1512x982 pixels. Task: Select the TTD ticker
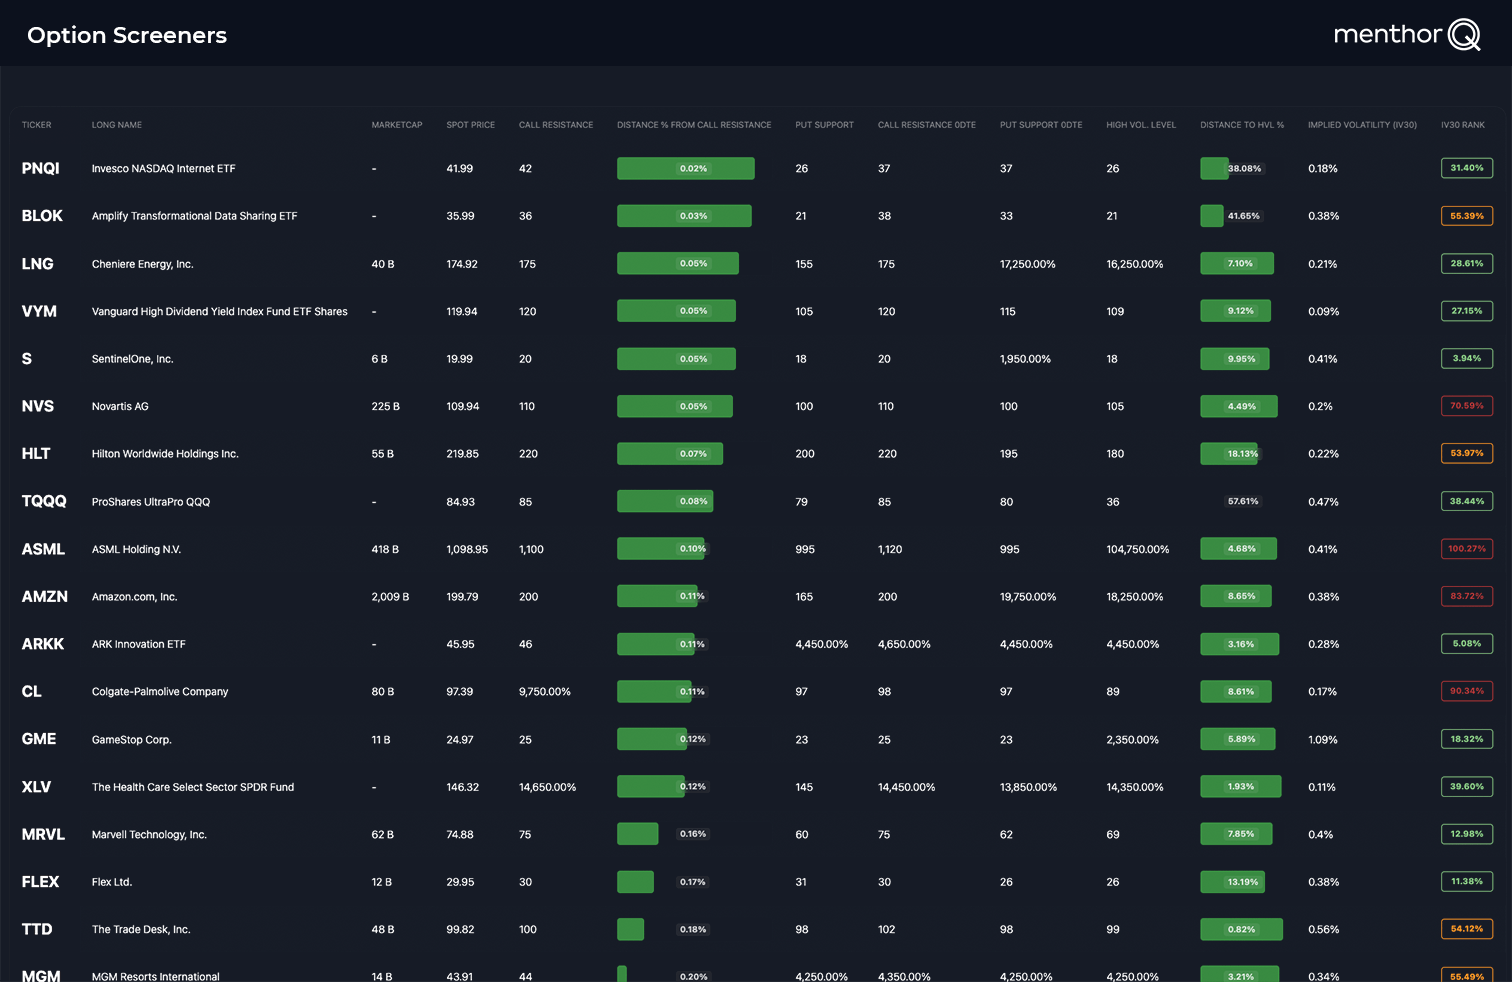37,929
